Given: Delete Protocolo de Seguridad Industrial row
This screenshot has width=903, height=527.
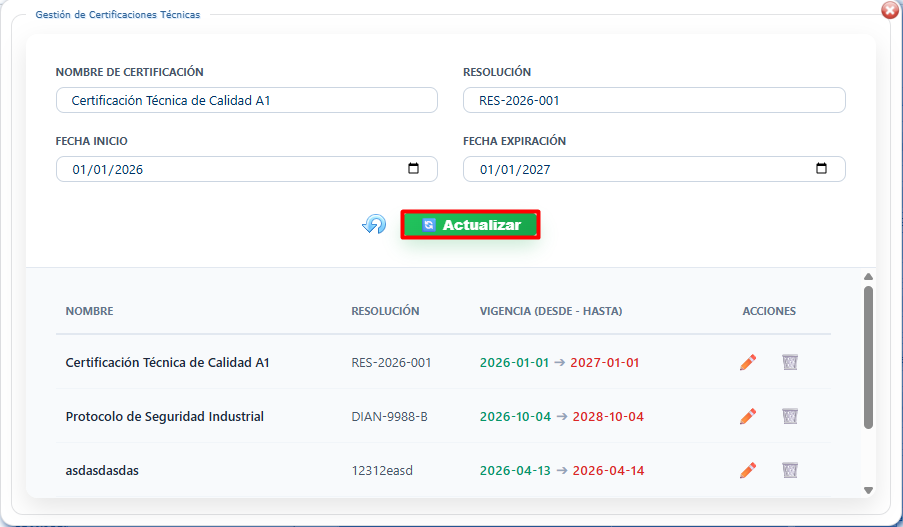Looking at the screenshot, I should (x=790, y=416).
